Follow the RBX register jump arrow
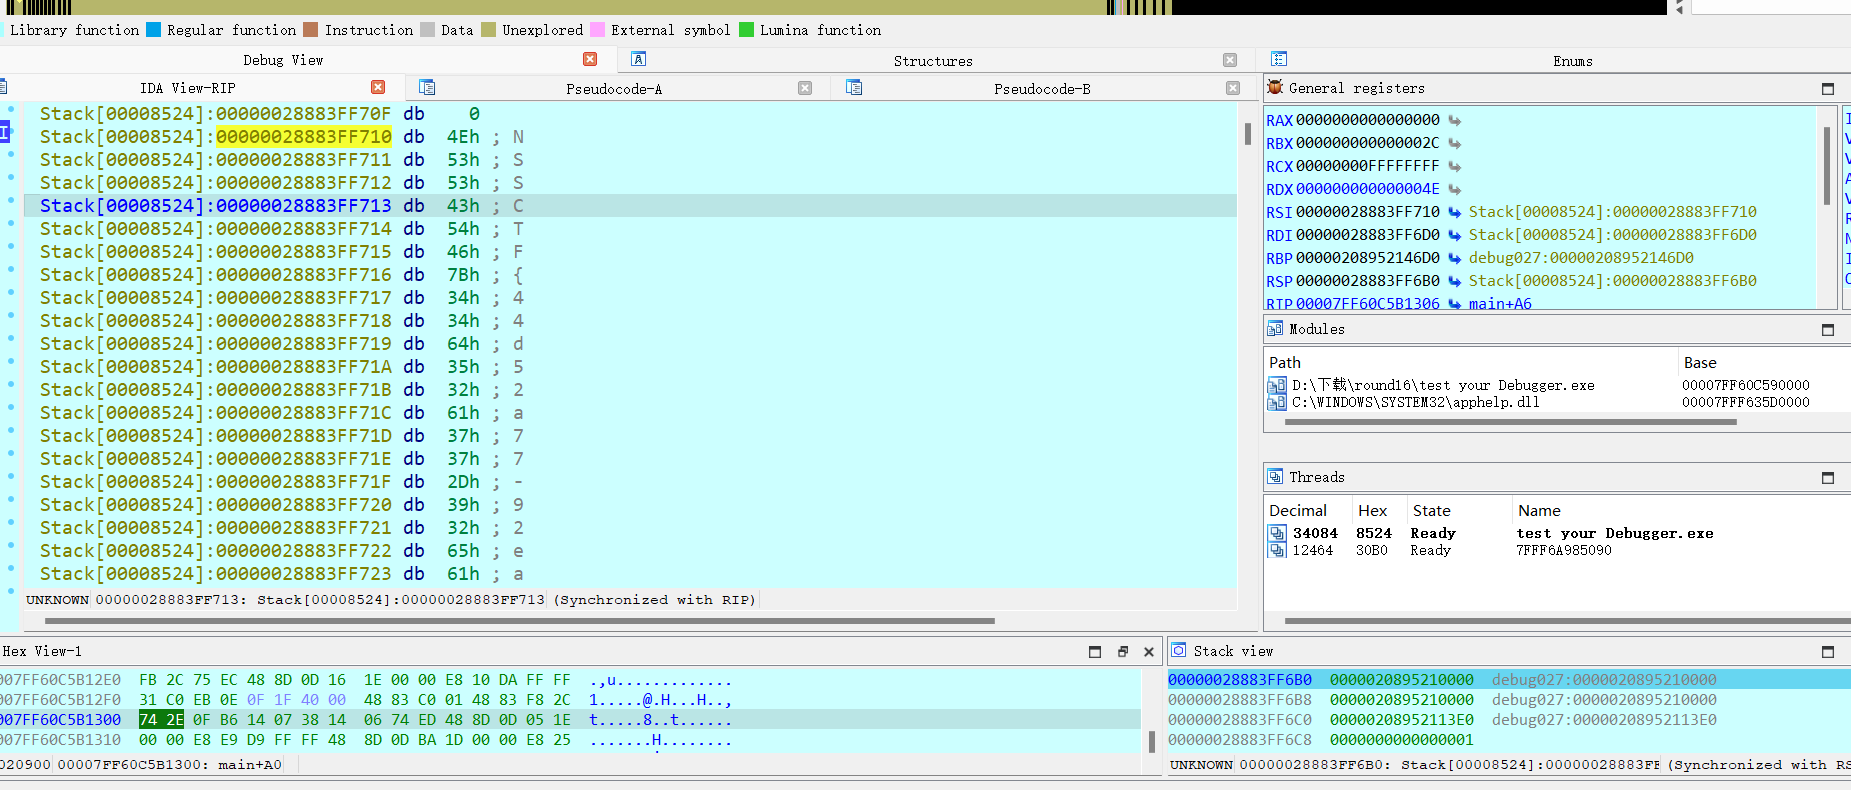 click(x=1455, y=143)
